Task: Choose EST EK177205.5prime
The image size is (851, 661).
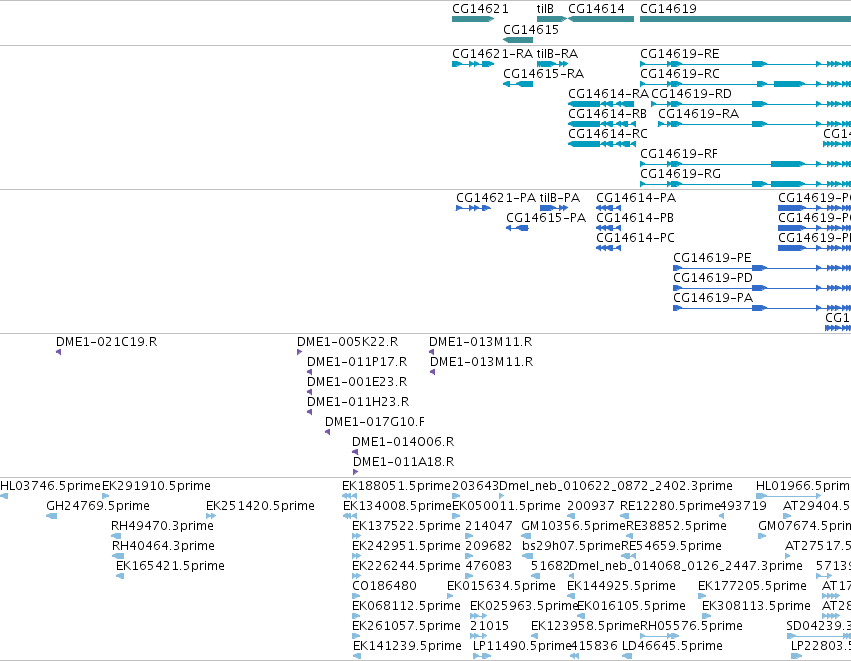Action: click(x=752, y=586)
